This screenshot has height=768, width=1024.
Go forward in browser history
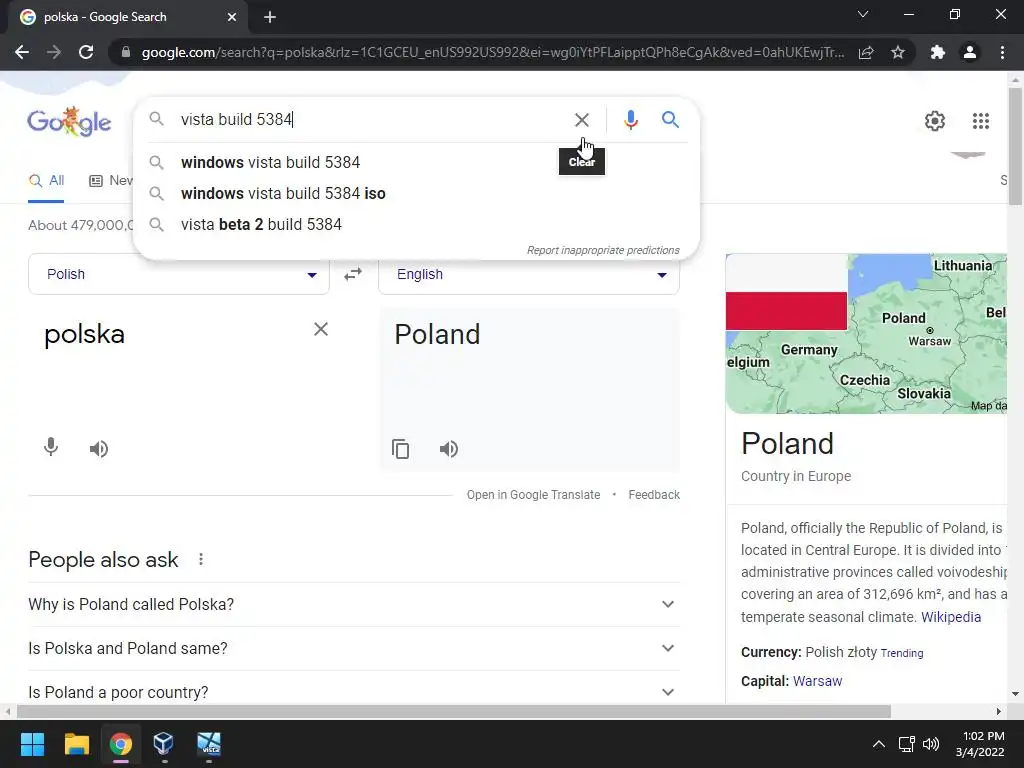(x=54, y=52)
